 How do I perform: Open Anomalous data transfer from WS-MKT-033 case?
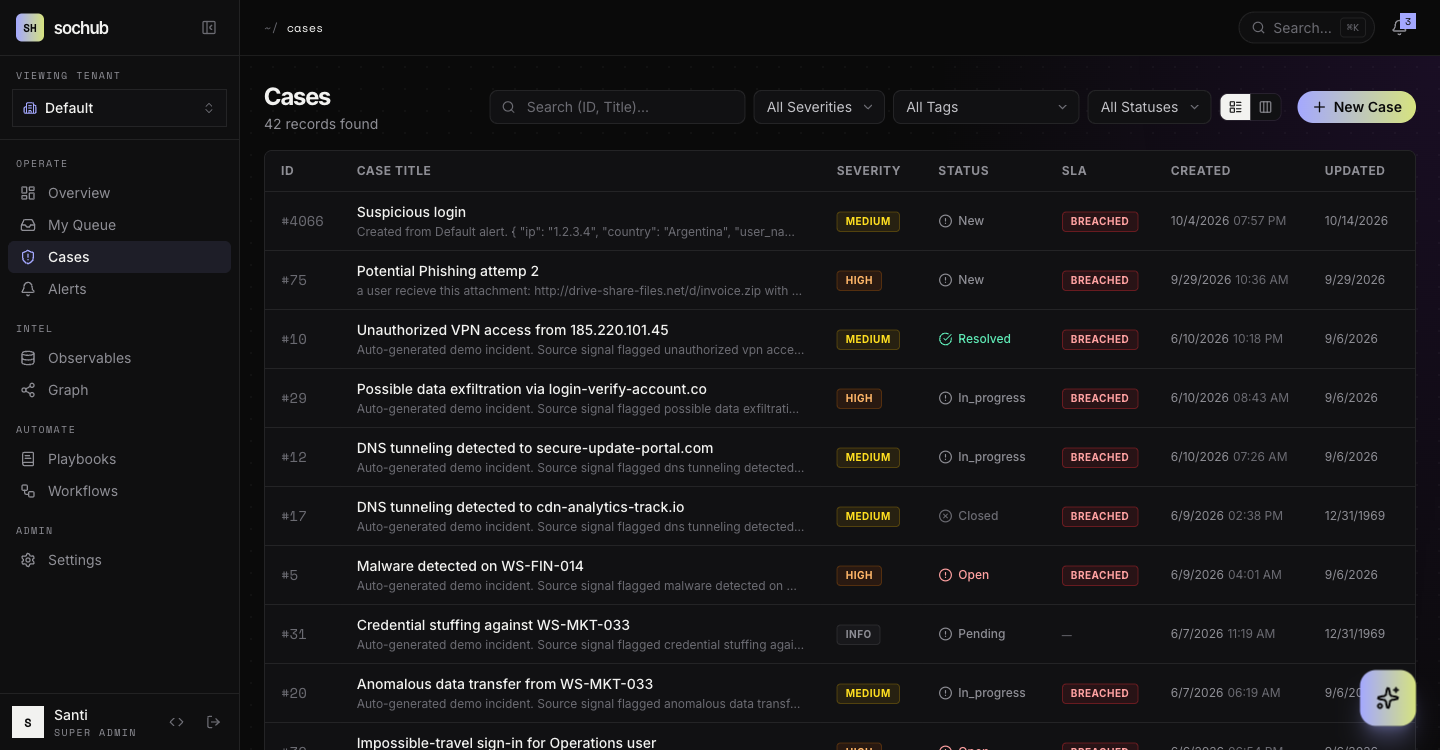click(505, 684)
